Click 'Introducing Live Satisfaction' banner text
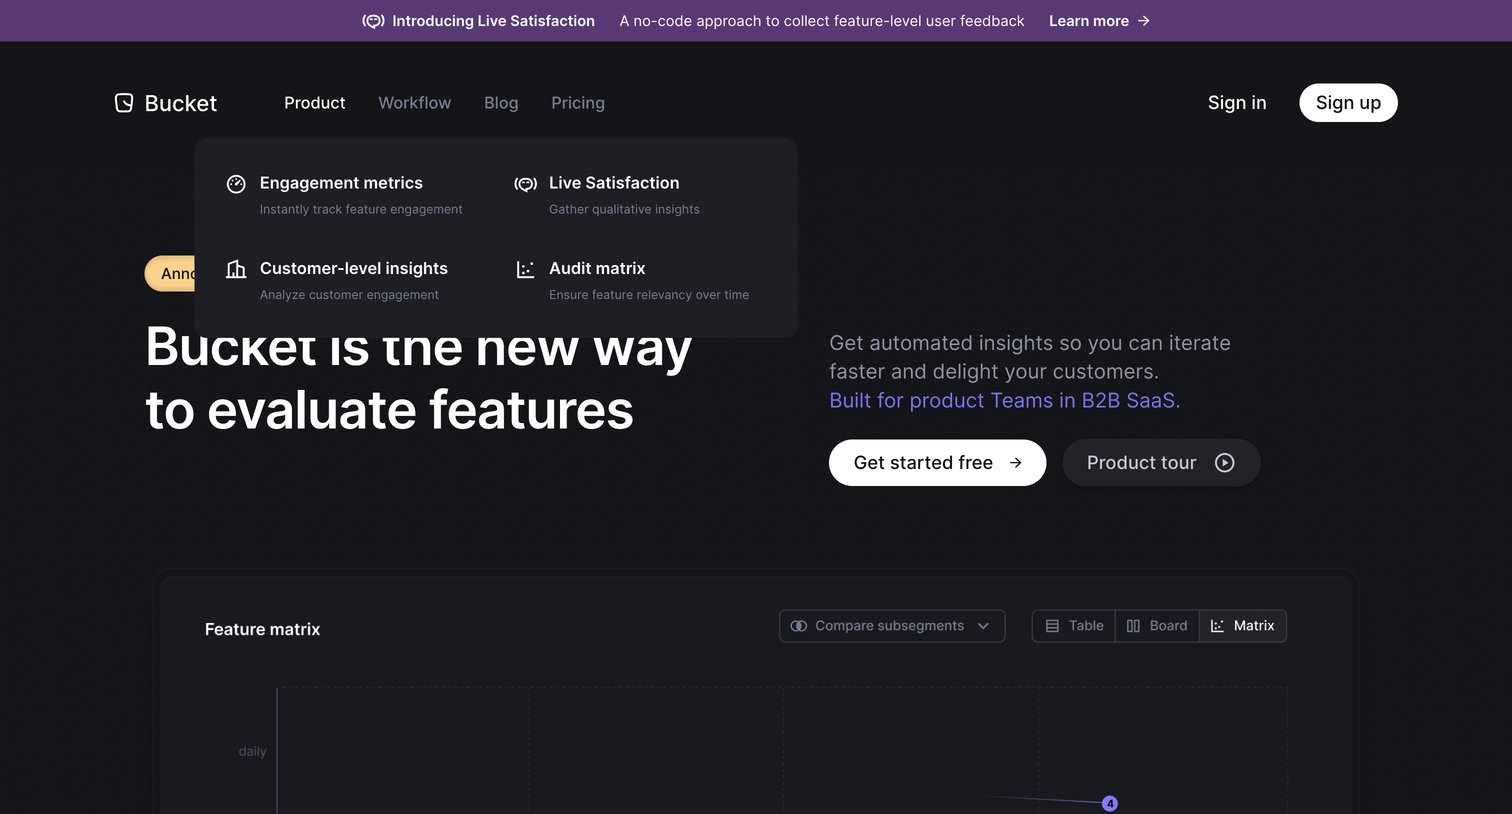The width and height of the screenshot is (1512, 814). point(493,21)
